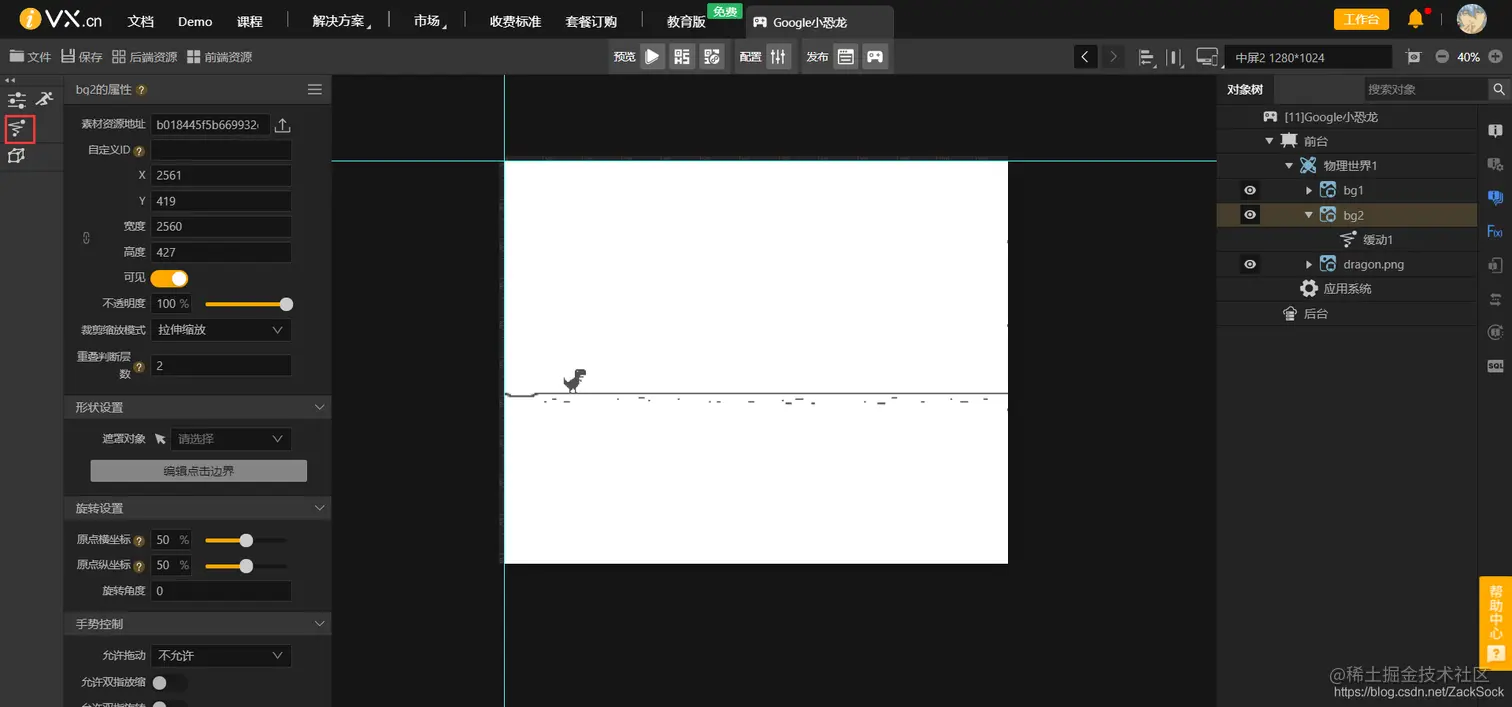The width and height of the screenshot is (1512, 707).
Task: Click the preview play button
Action: tap(652, 57)
